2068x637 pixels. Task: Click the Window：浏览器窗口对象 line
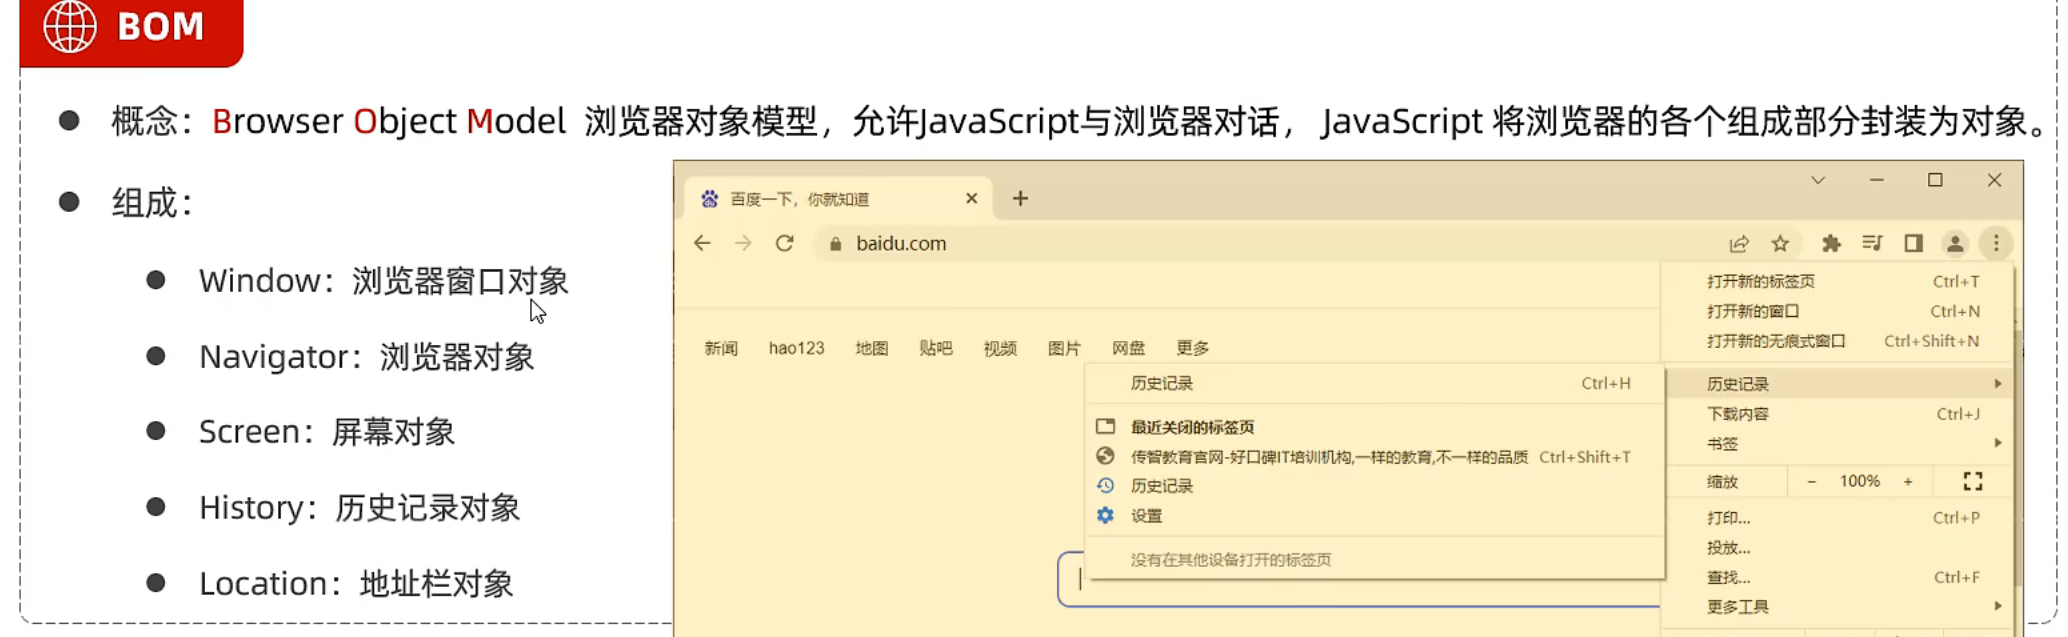[383, 281]
